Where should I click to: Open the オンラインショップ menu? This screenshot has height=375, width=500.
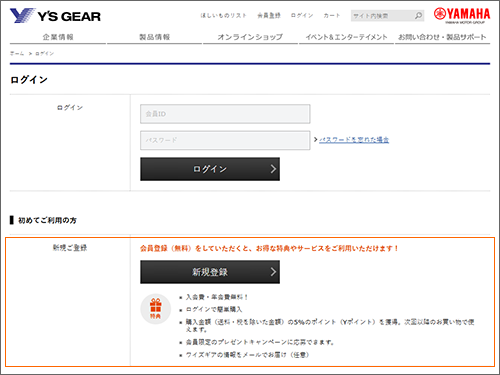[x=250, y=37]
